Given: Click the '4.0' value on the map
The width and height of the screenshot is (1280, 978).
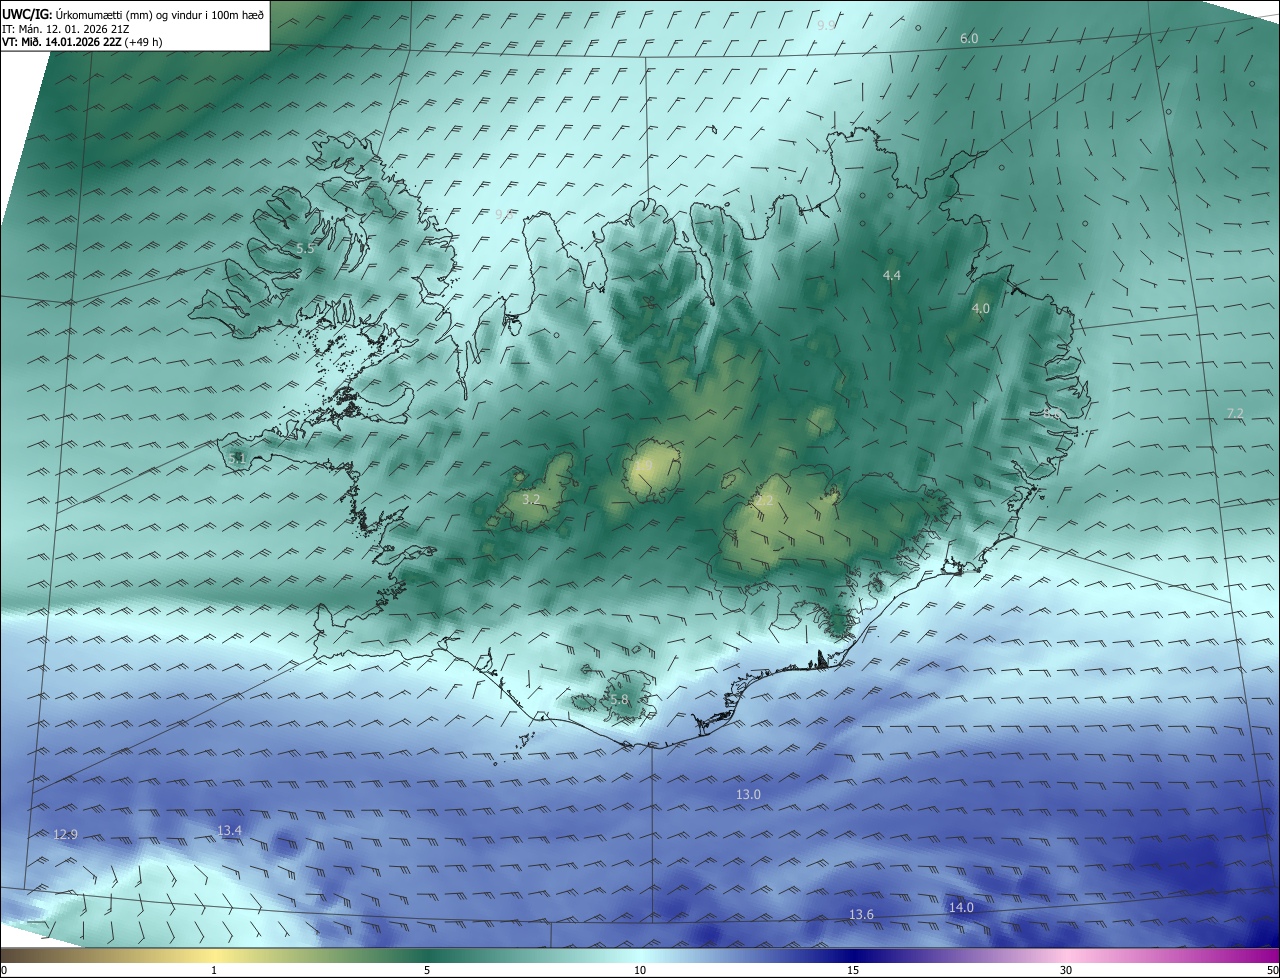Looking at the screenshot, I should pos(981,309).
